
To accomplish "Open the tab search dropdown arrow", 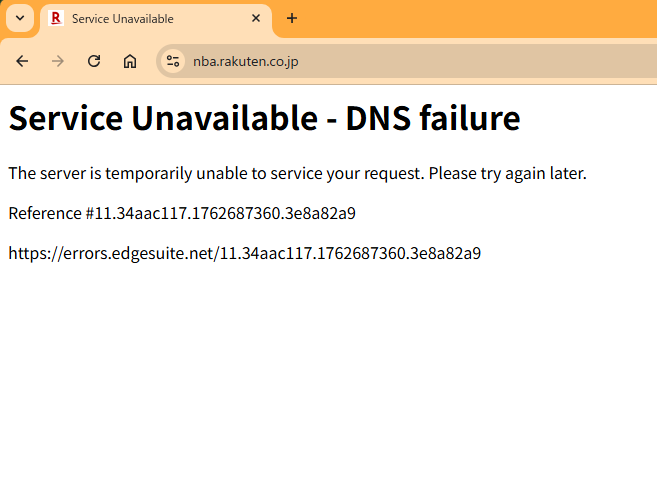I will click(x=20, y=18).
